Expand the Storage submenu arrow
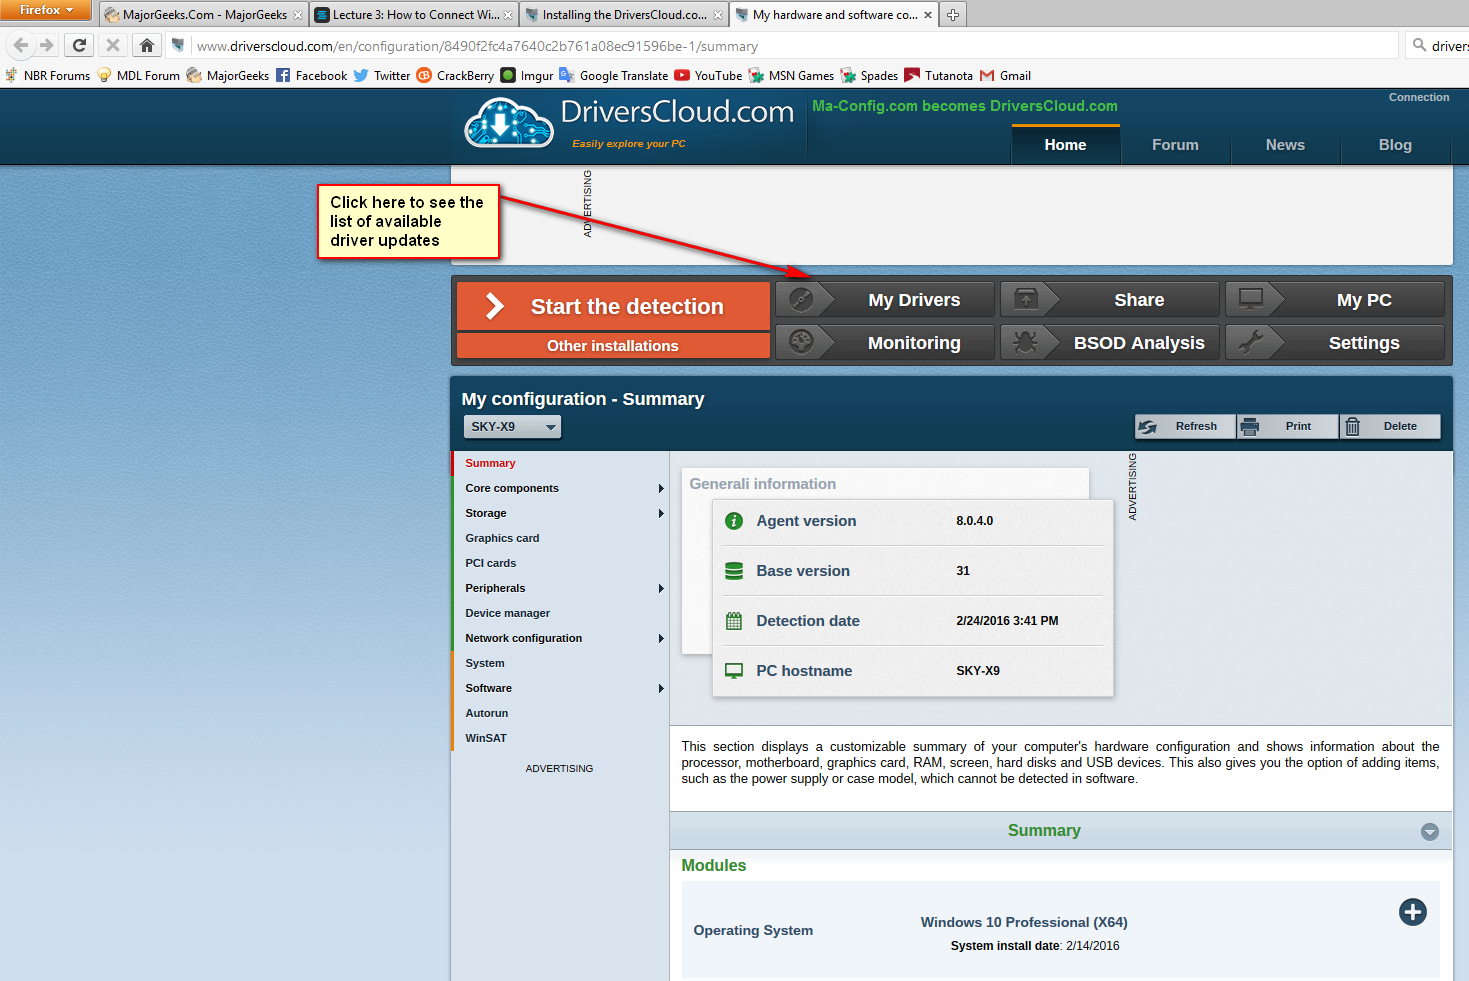 [x=661, y=514]
